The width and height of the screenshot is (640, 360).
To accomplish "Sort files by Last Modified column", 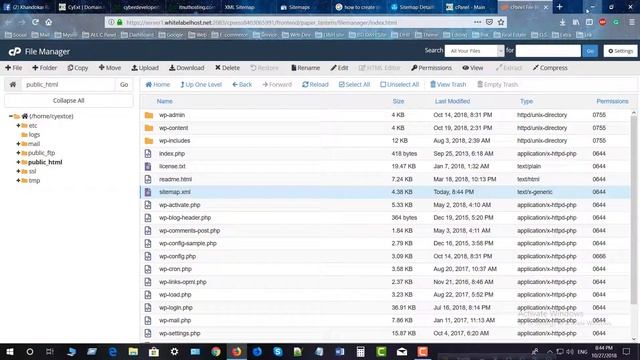I will (452, 101).
